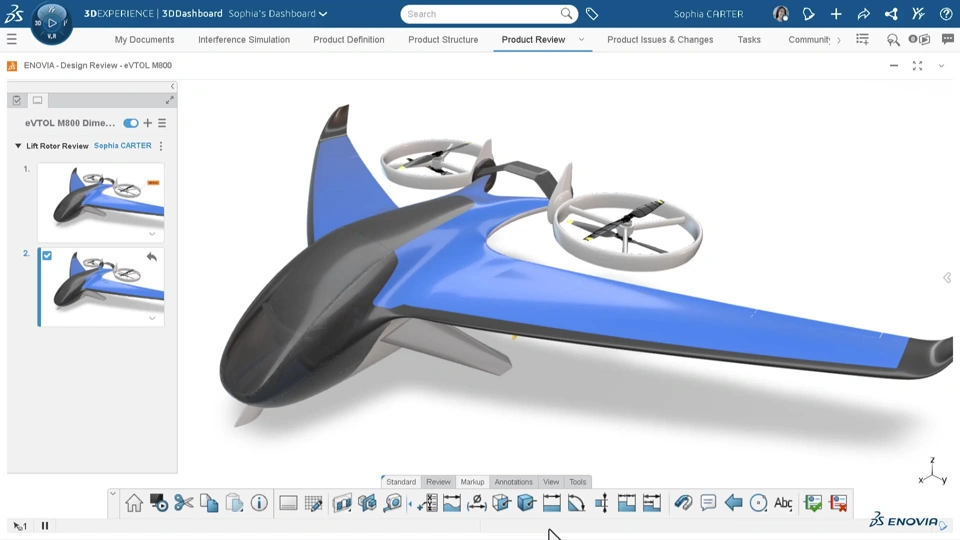
Task: Open the panel list menu button
Action: pos(162,123)
